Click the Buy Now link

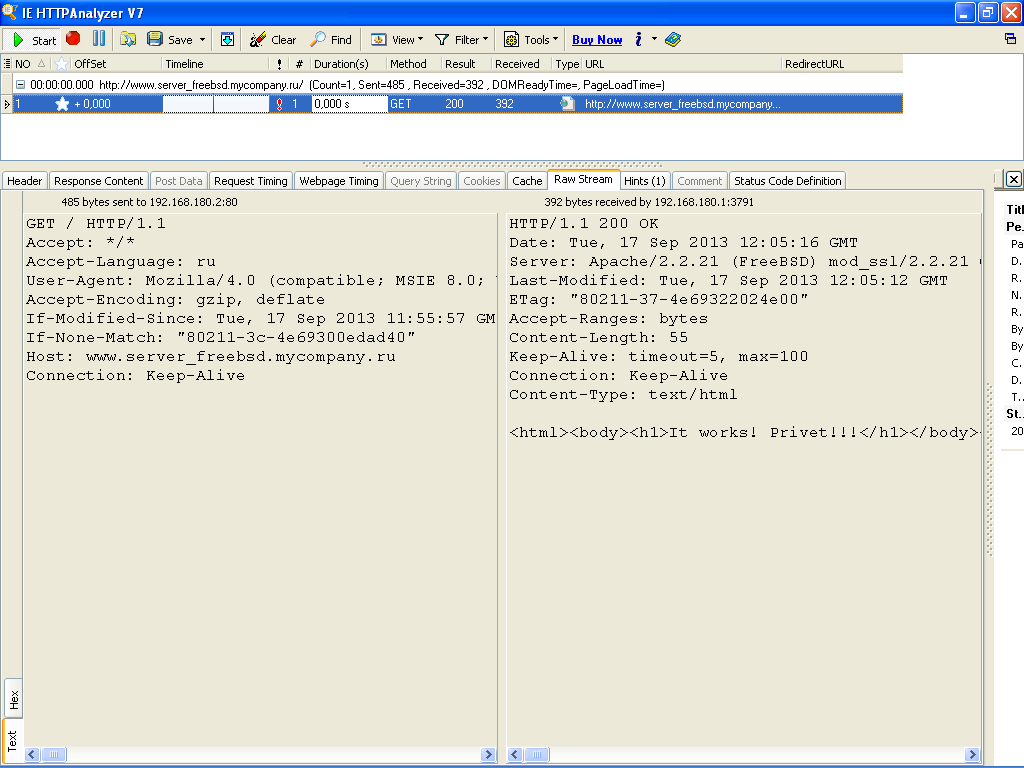tap(597, 40)
